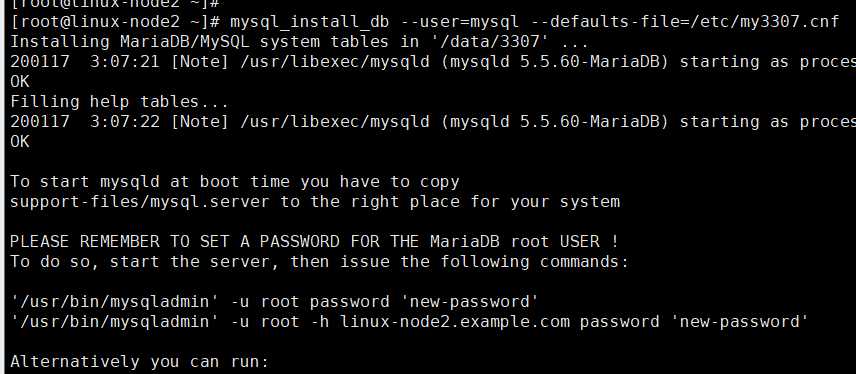Screen dimensions: 856x374
Task: Click the linux-node2.example.com hostname
Action: pos(455,321)
